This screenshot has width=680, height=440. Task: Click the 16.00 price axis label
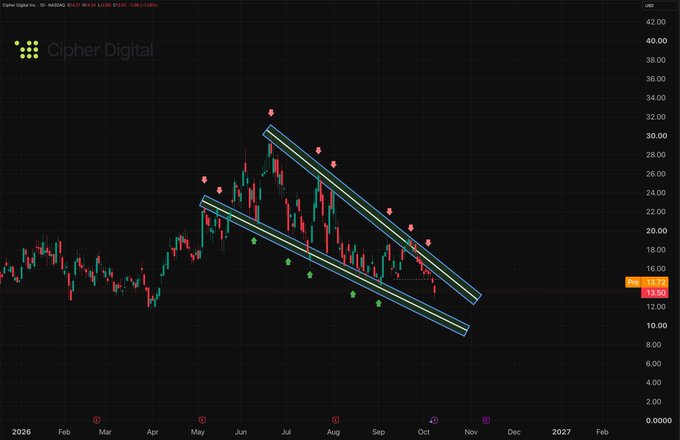pyautogui.click(x=656, y=269)
